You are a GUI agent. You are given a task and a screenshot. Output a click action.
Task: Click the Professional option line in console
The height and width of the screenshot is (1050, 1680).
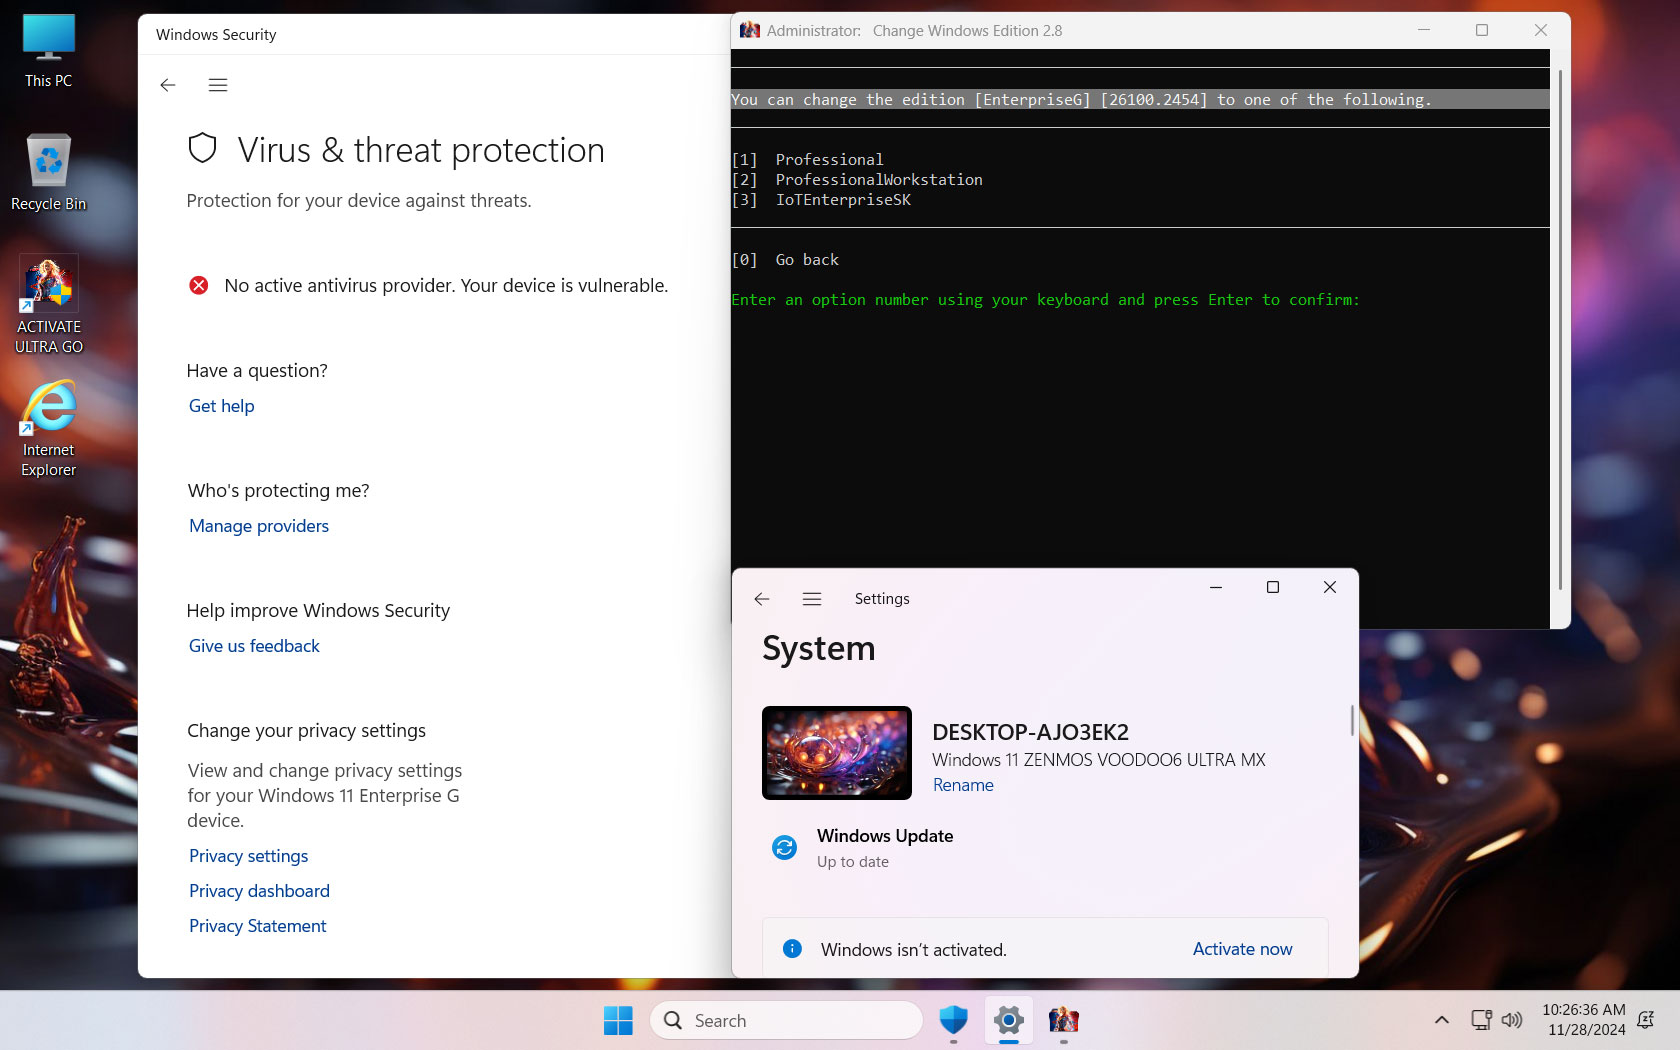(x=808, y=160)
